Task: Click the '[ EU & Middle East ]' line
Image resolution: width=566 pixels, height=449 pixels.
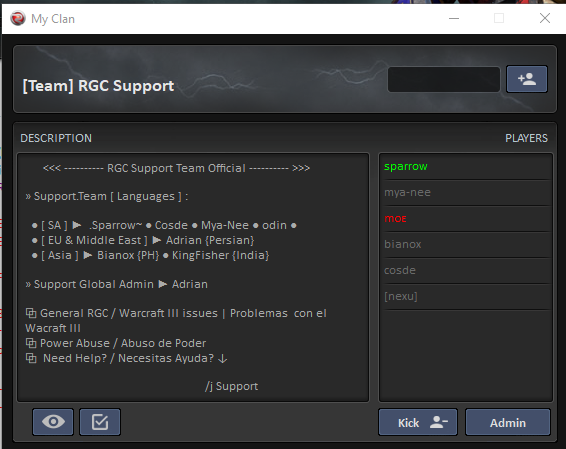Action: (x=143, y=240)
